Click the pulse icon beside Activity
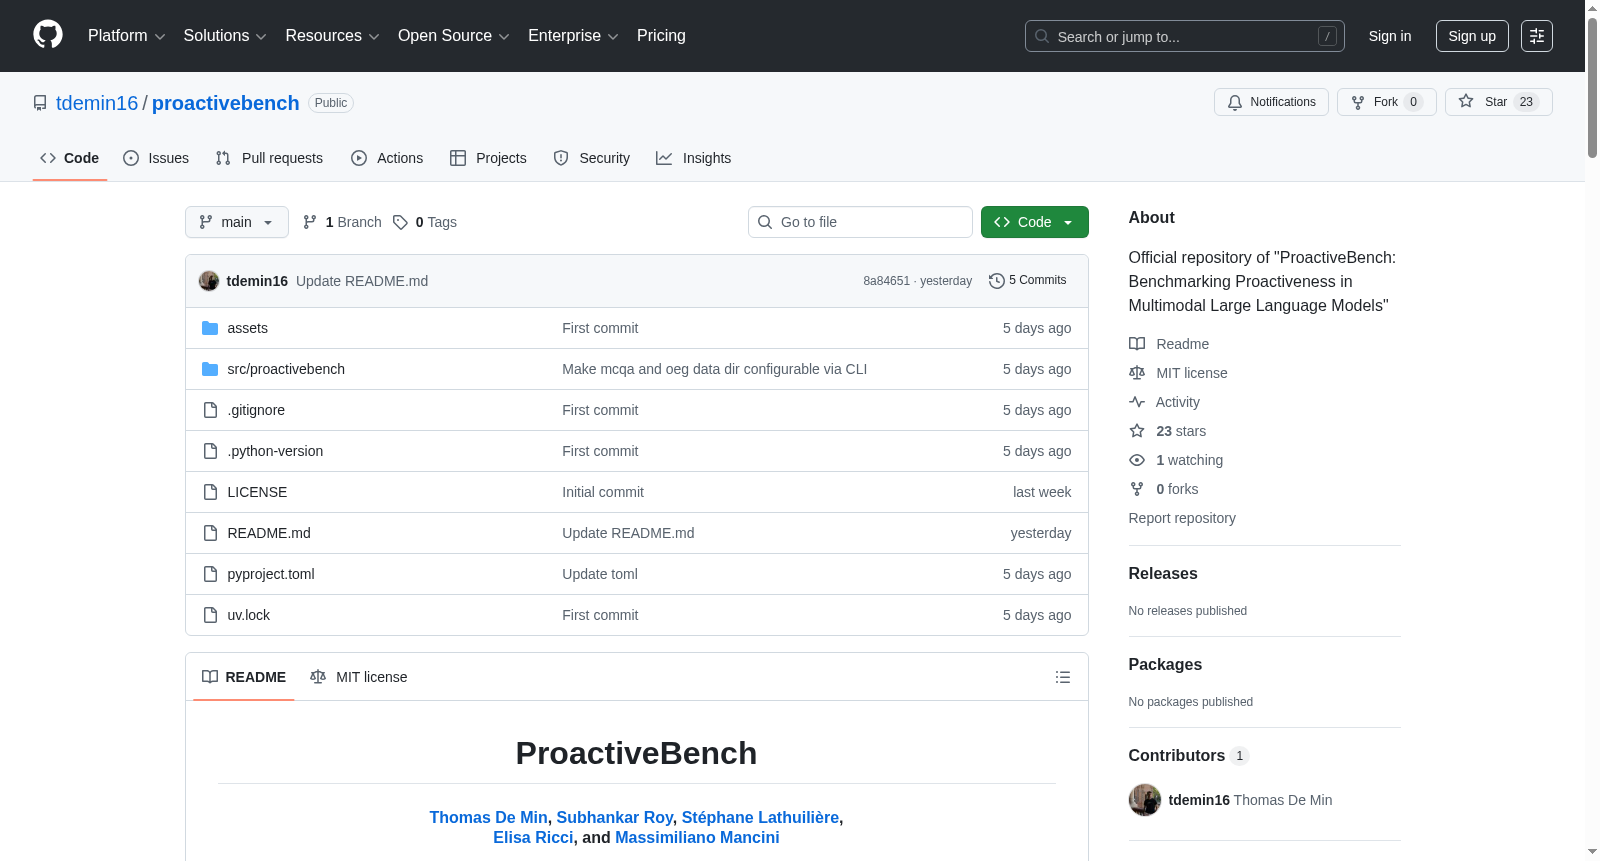This screenshot has height=861, width=1600. pos(1137,402)
